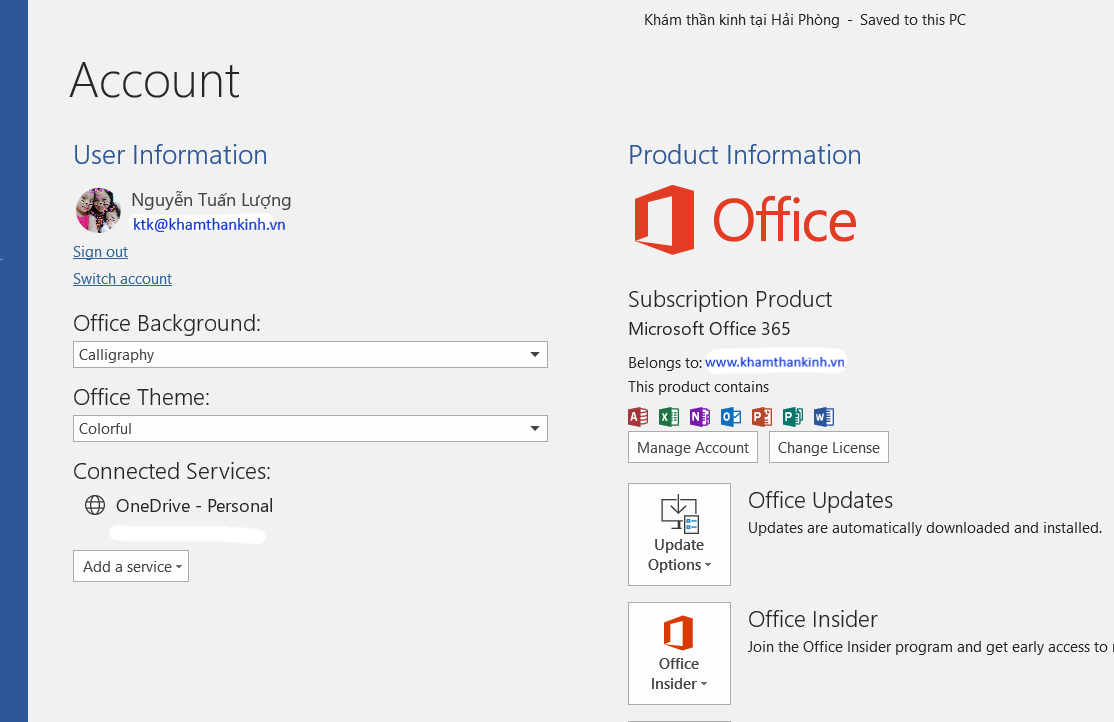The image size is (1114, 722).
Task: Open Update Options menu
Action: click(x=679, y=534)
